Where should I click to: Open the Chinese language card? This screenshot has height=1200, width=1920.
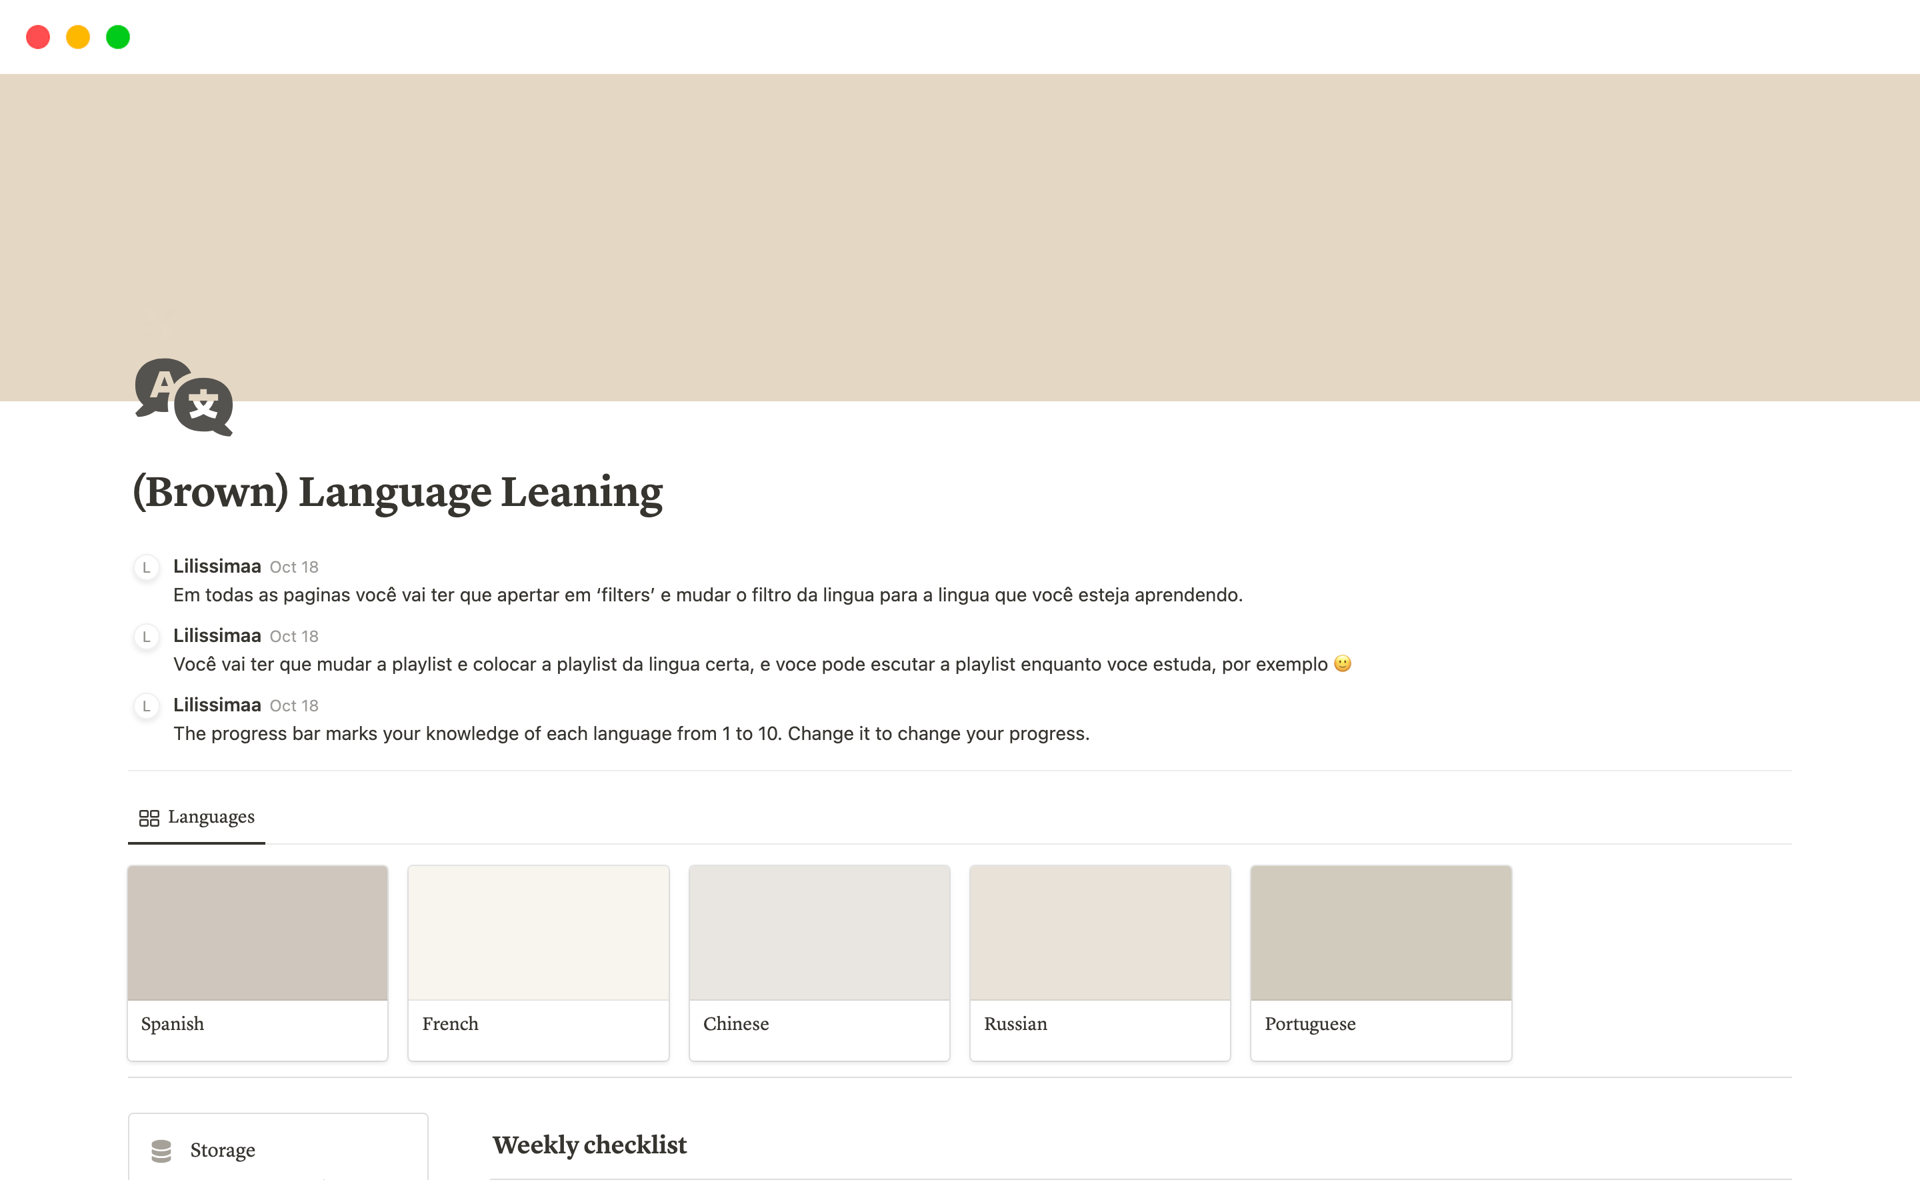(819, 962)
